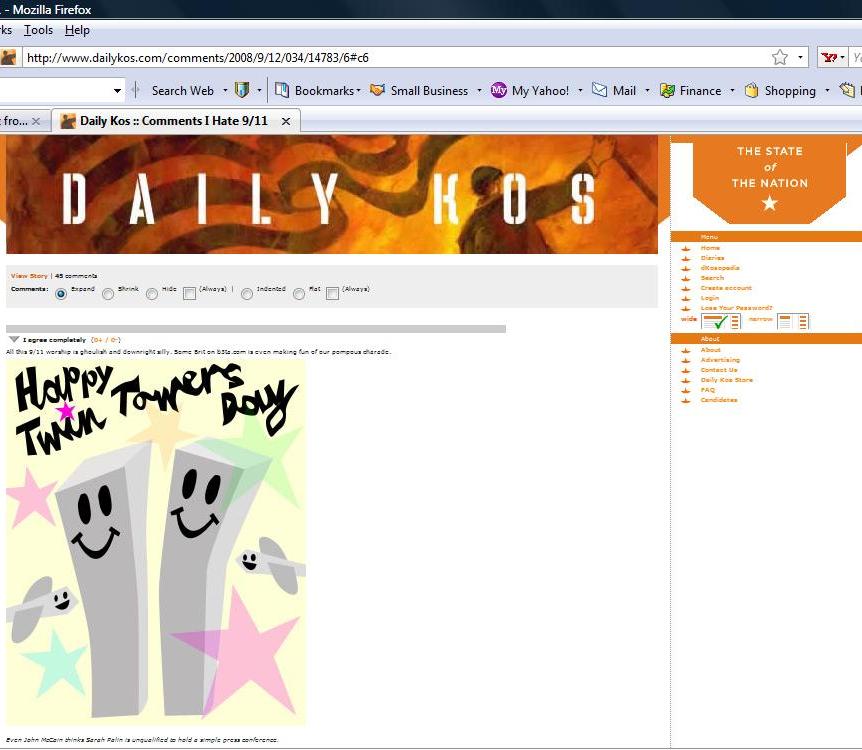
Task: Click the Shopping toolbar icon
Action: click(752, 90)
